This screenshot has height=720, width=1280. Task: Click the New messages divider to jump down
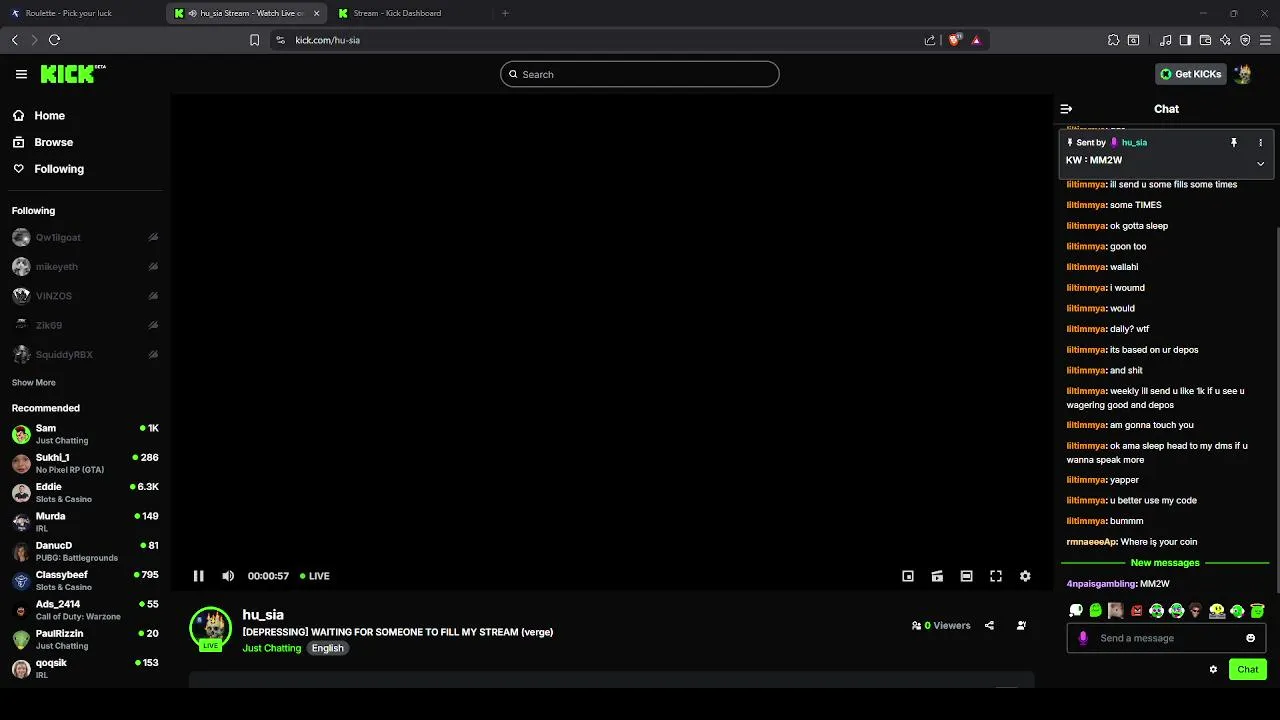click(x=1165, y=563)
